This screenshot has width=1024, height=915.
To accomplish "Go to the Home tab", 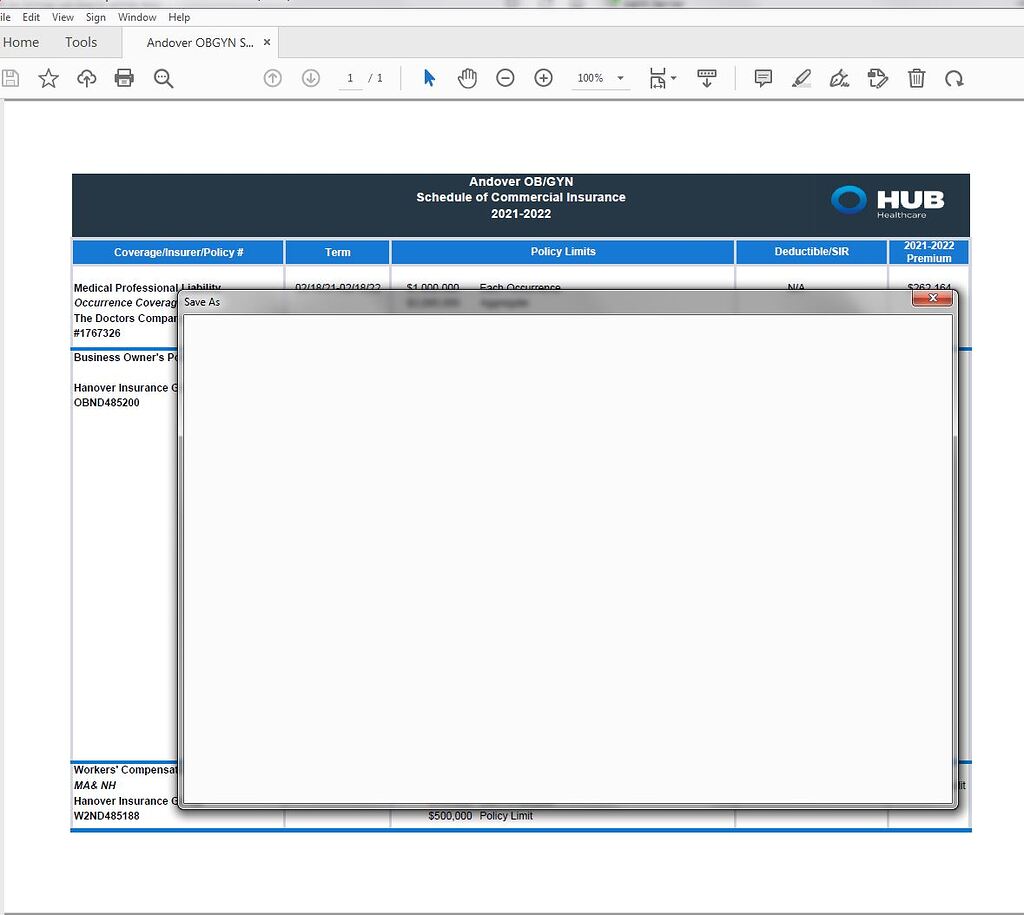I will pos(21,42).
